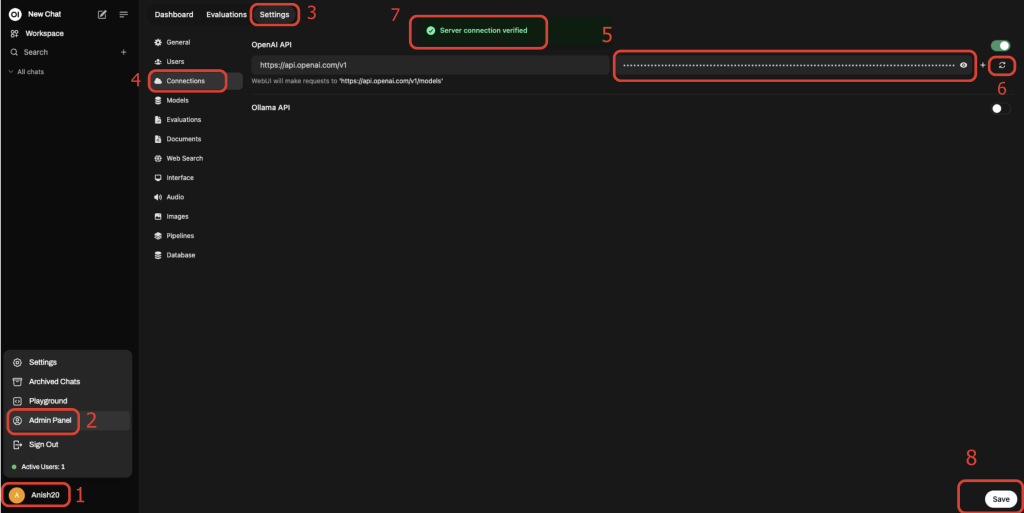The height and width of the screenshot is (513, 1024).
Task: Click the Active Users: 1 status
Action: pos(43,467)
